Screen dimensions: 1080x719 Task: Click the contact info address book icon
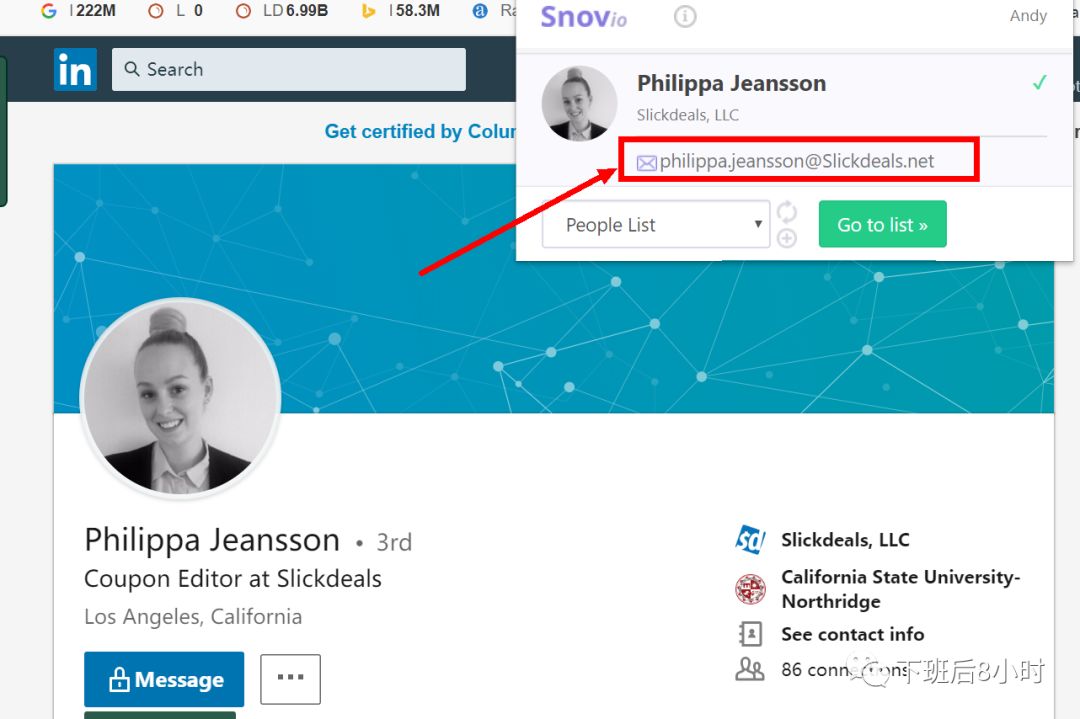pyautogui.click(x=750, y=634)
